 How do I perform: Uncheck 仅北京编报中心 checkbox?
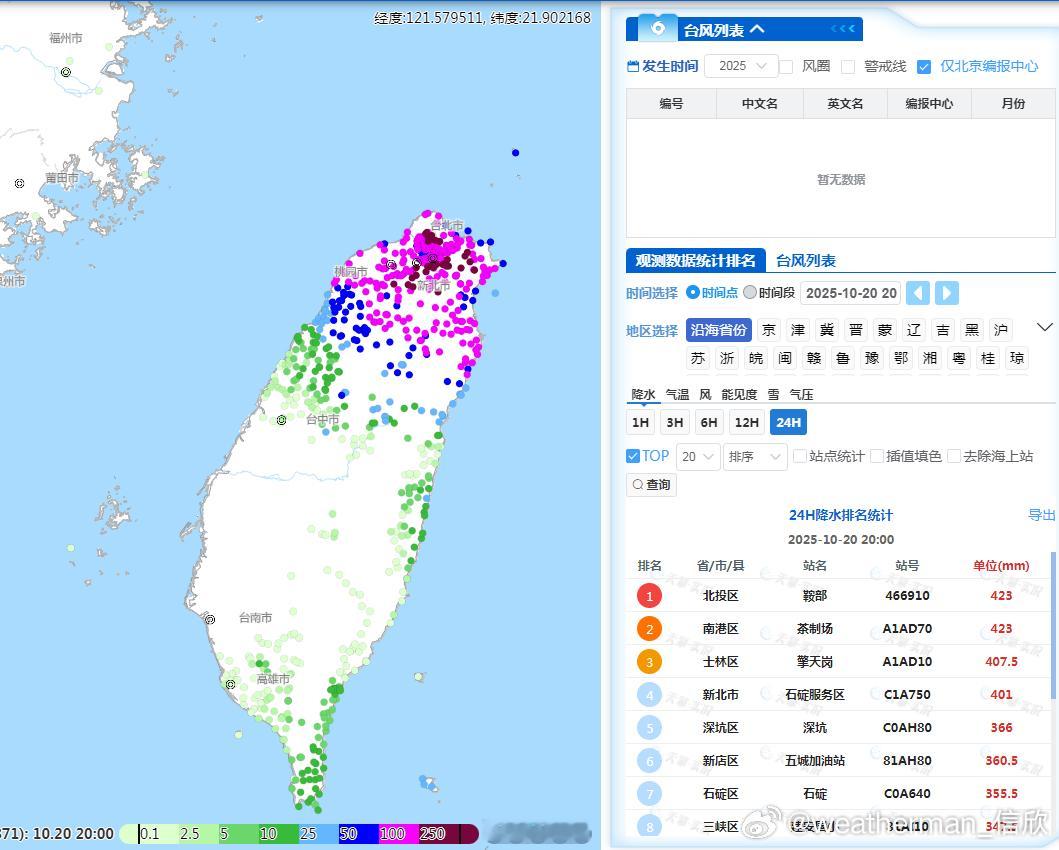[924, 67]
